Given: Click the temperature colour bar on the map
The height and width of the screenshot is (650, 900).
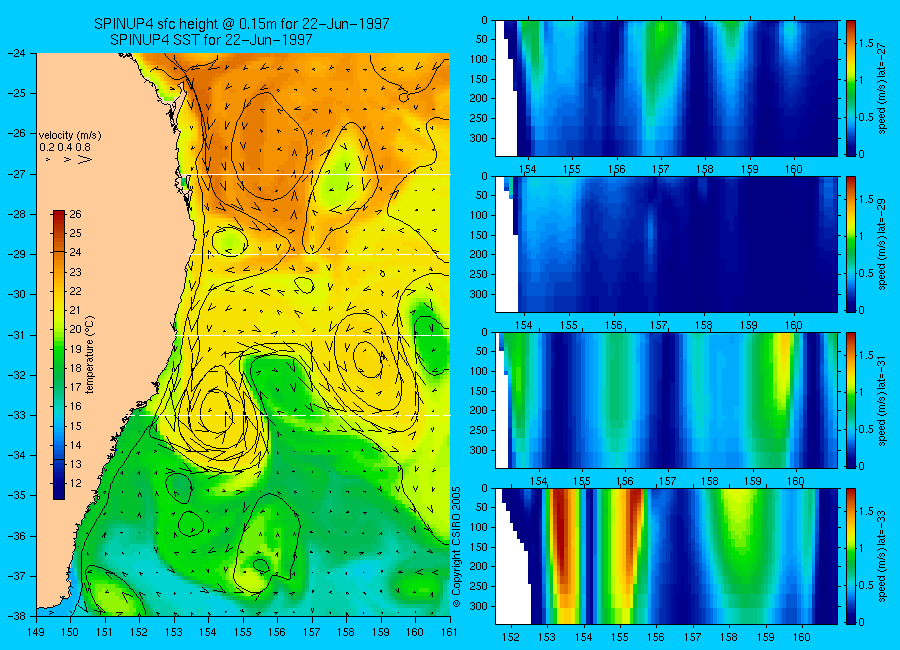Looking at the screenshot, I should coord(59,355).
